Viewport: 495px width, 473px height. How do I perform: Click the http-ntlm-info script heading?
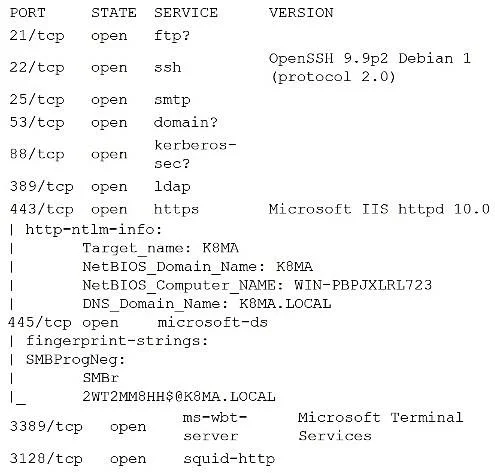(x=94, y=229)
